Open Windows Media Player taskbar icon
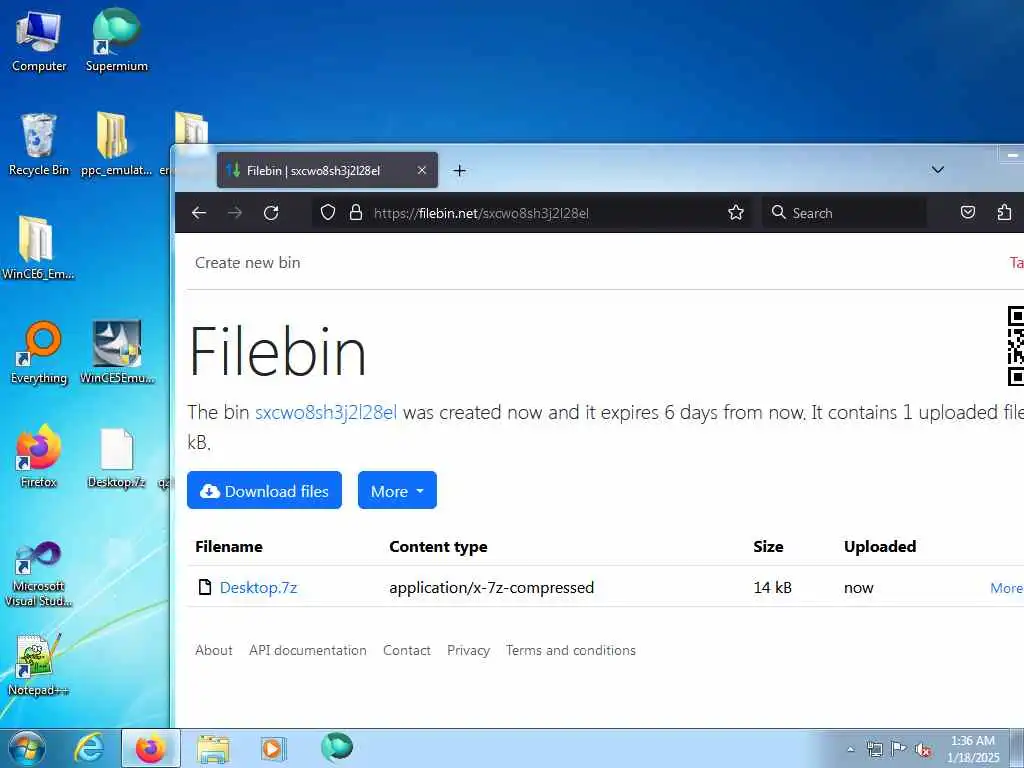Viewport: 1024px width, 768px height. (x=274, y=748)
